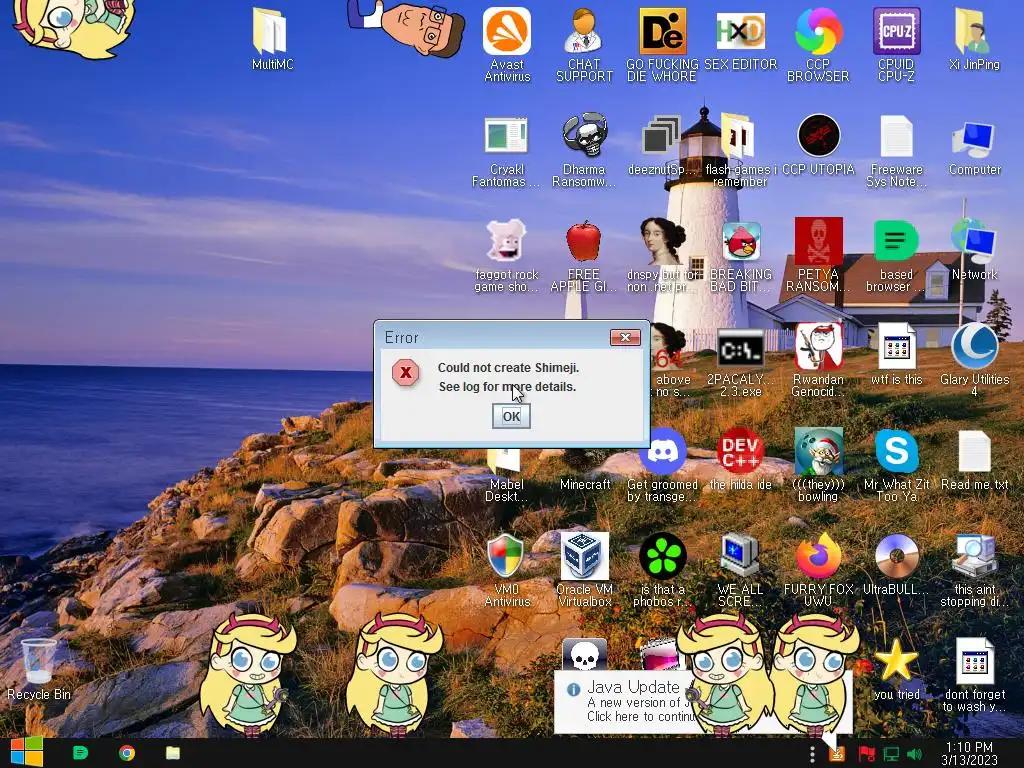Select the Dharma Ransomw... skull icon

click(x=584, y=150)
